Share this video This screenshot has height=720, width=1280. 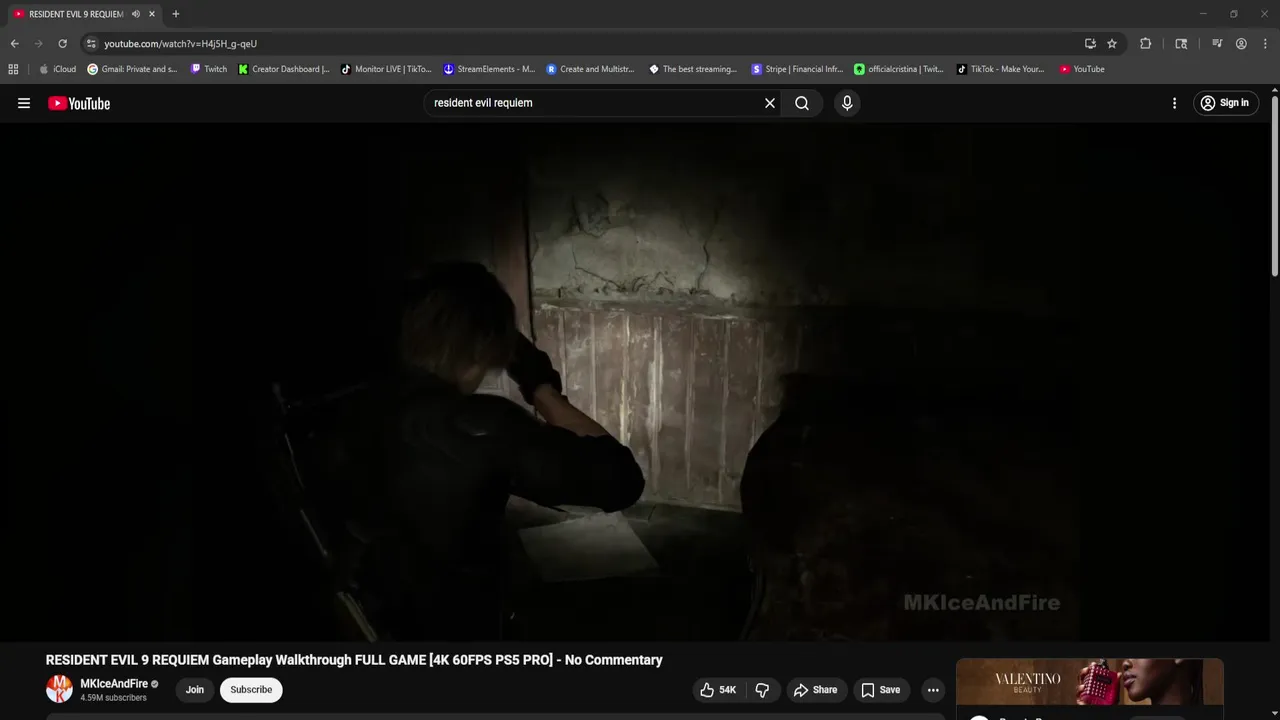pos(815,690)
